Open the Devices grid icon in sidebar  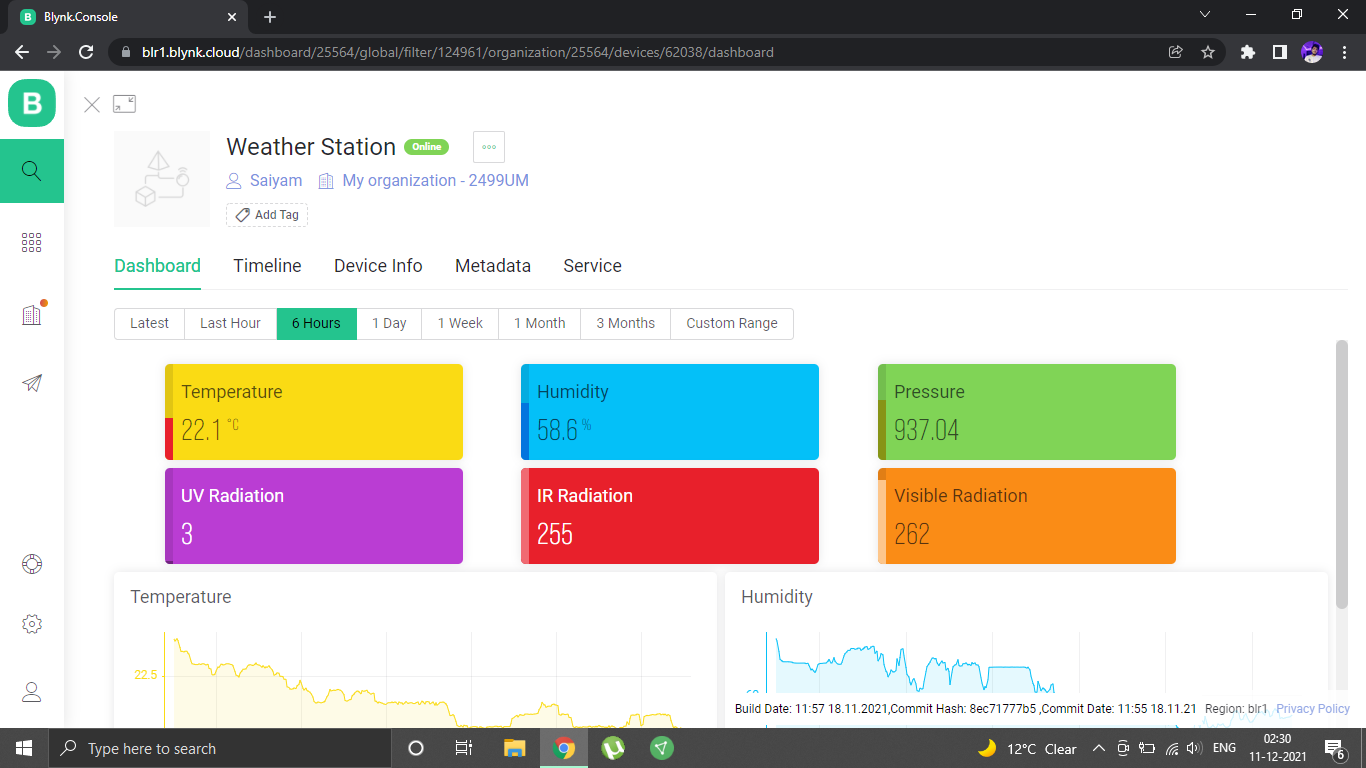tap(31, 242)
